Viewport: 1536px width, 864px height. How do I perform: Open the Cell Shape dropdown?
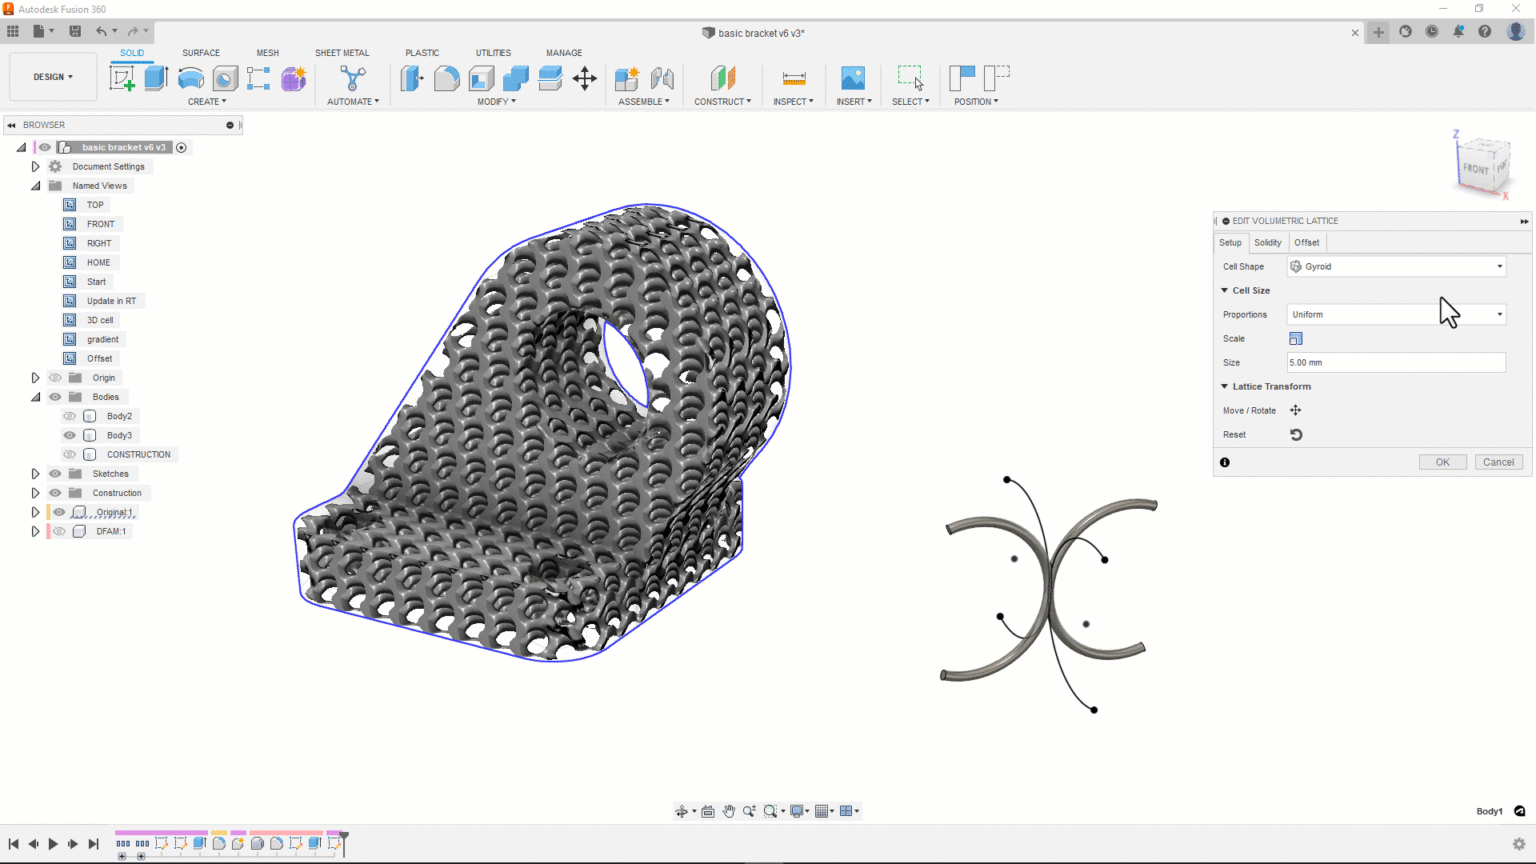[1396, 267]
